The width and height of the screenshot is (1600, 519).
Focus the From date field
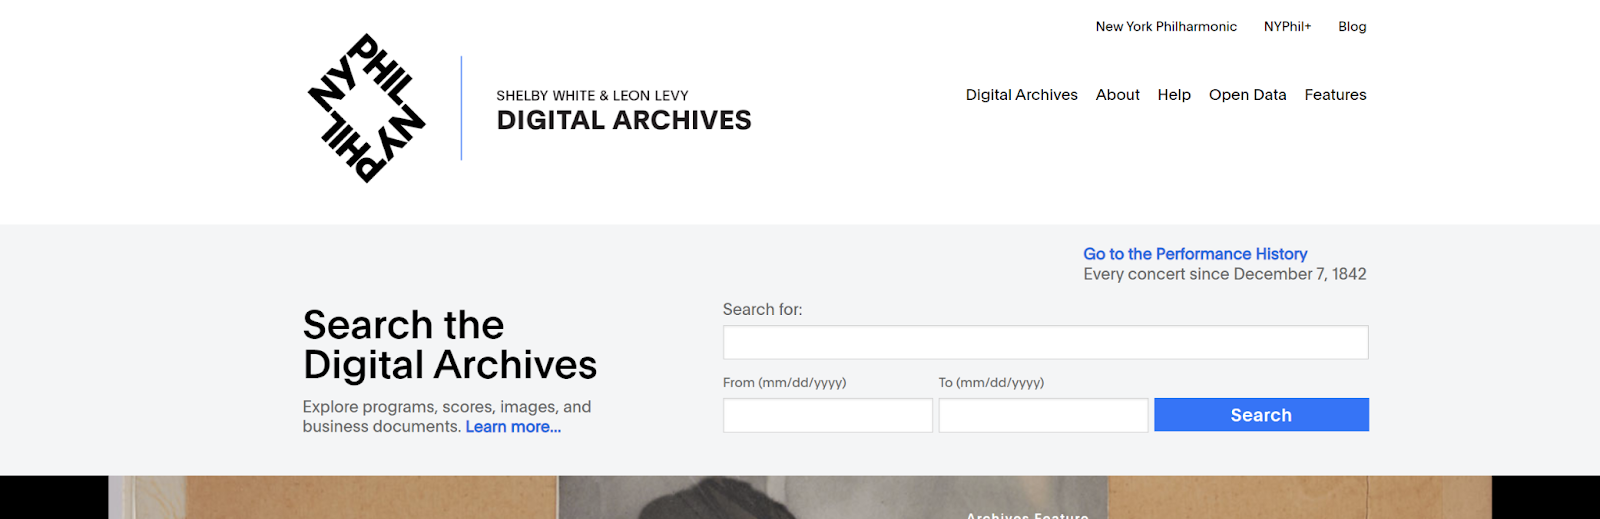click(827, 415)
